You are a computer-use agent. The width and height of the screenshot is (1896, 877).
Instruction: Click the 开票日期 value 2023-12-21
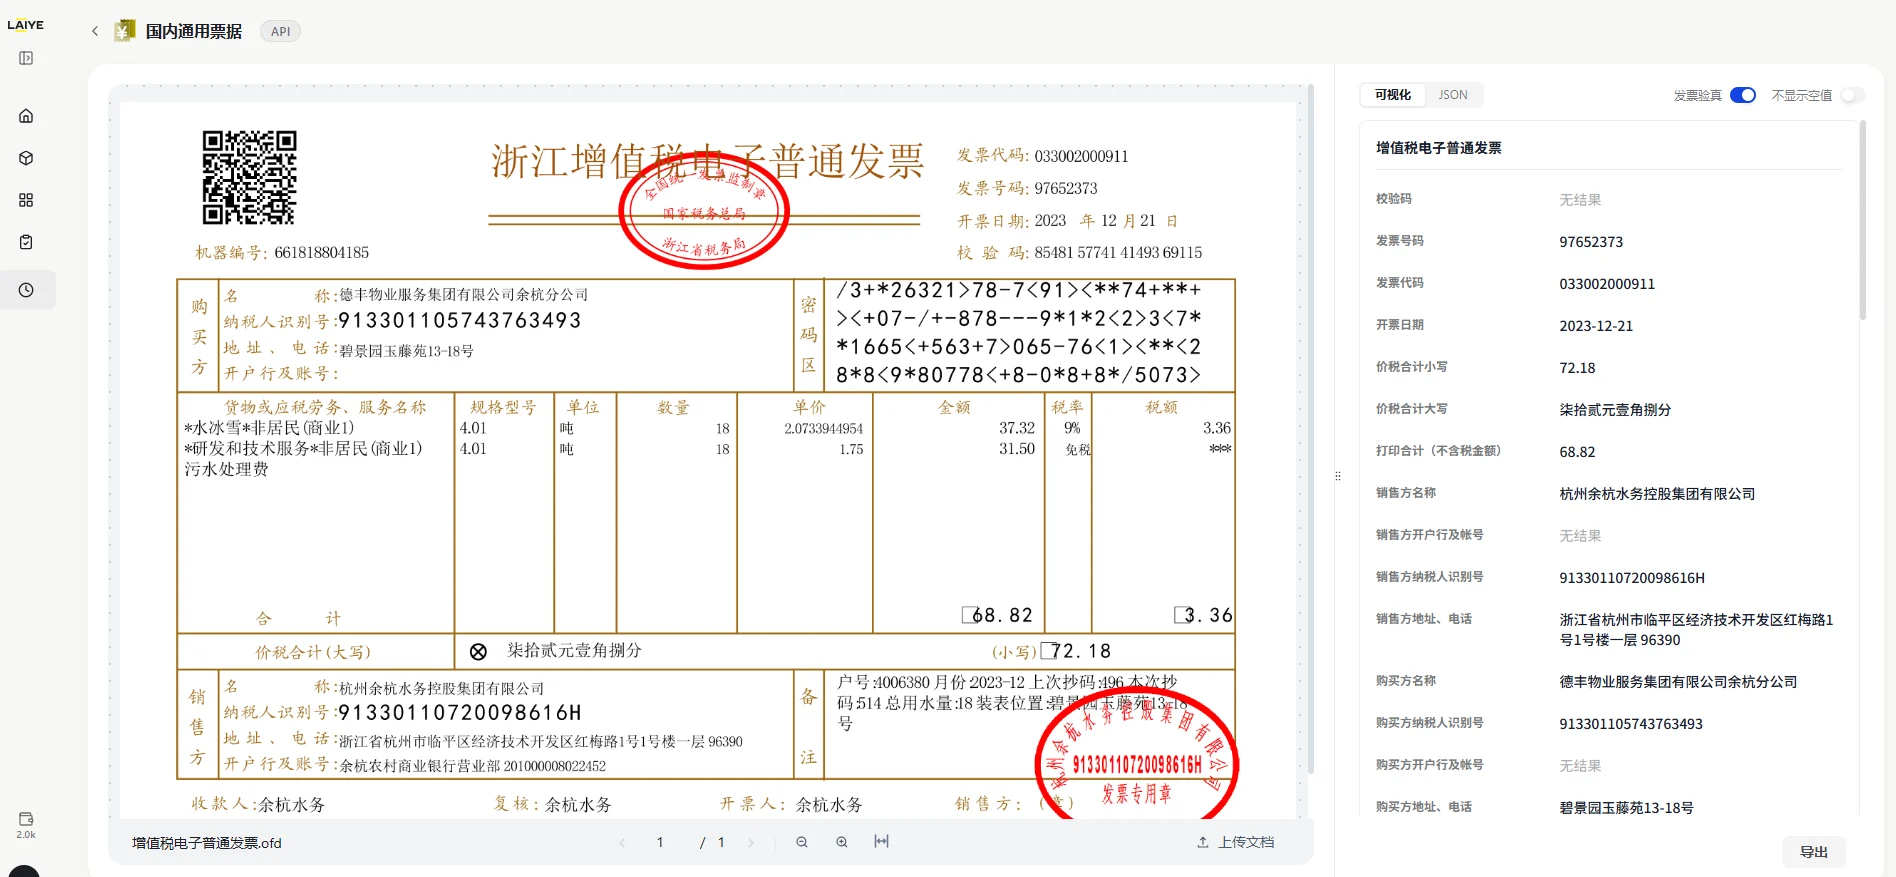click(1596, 326)
